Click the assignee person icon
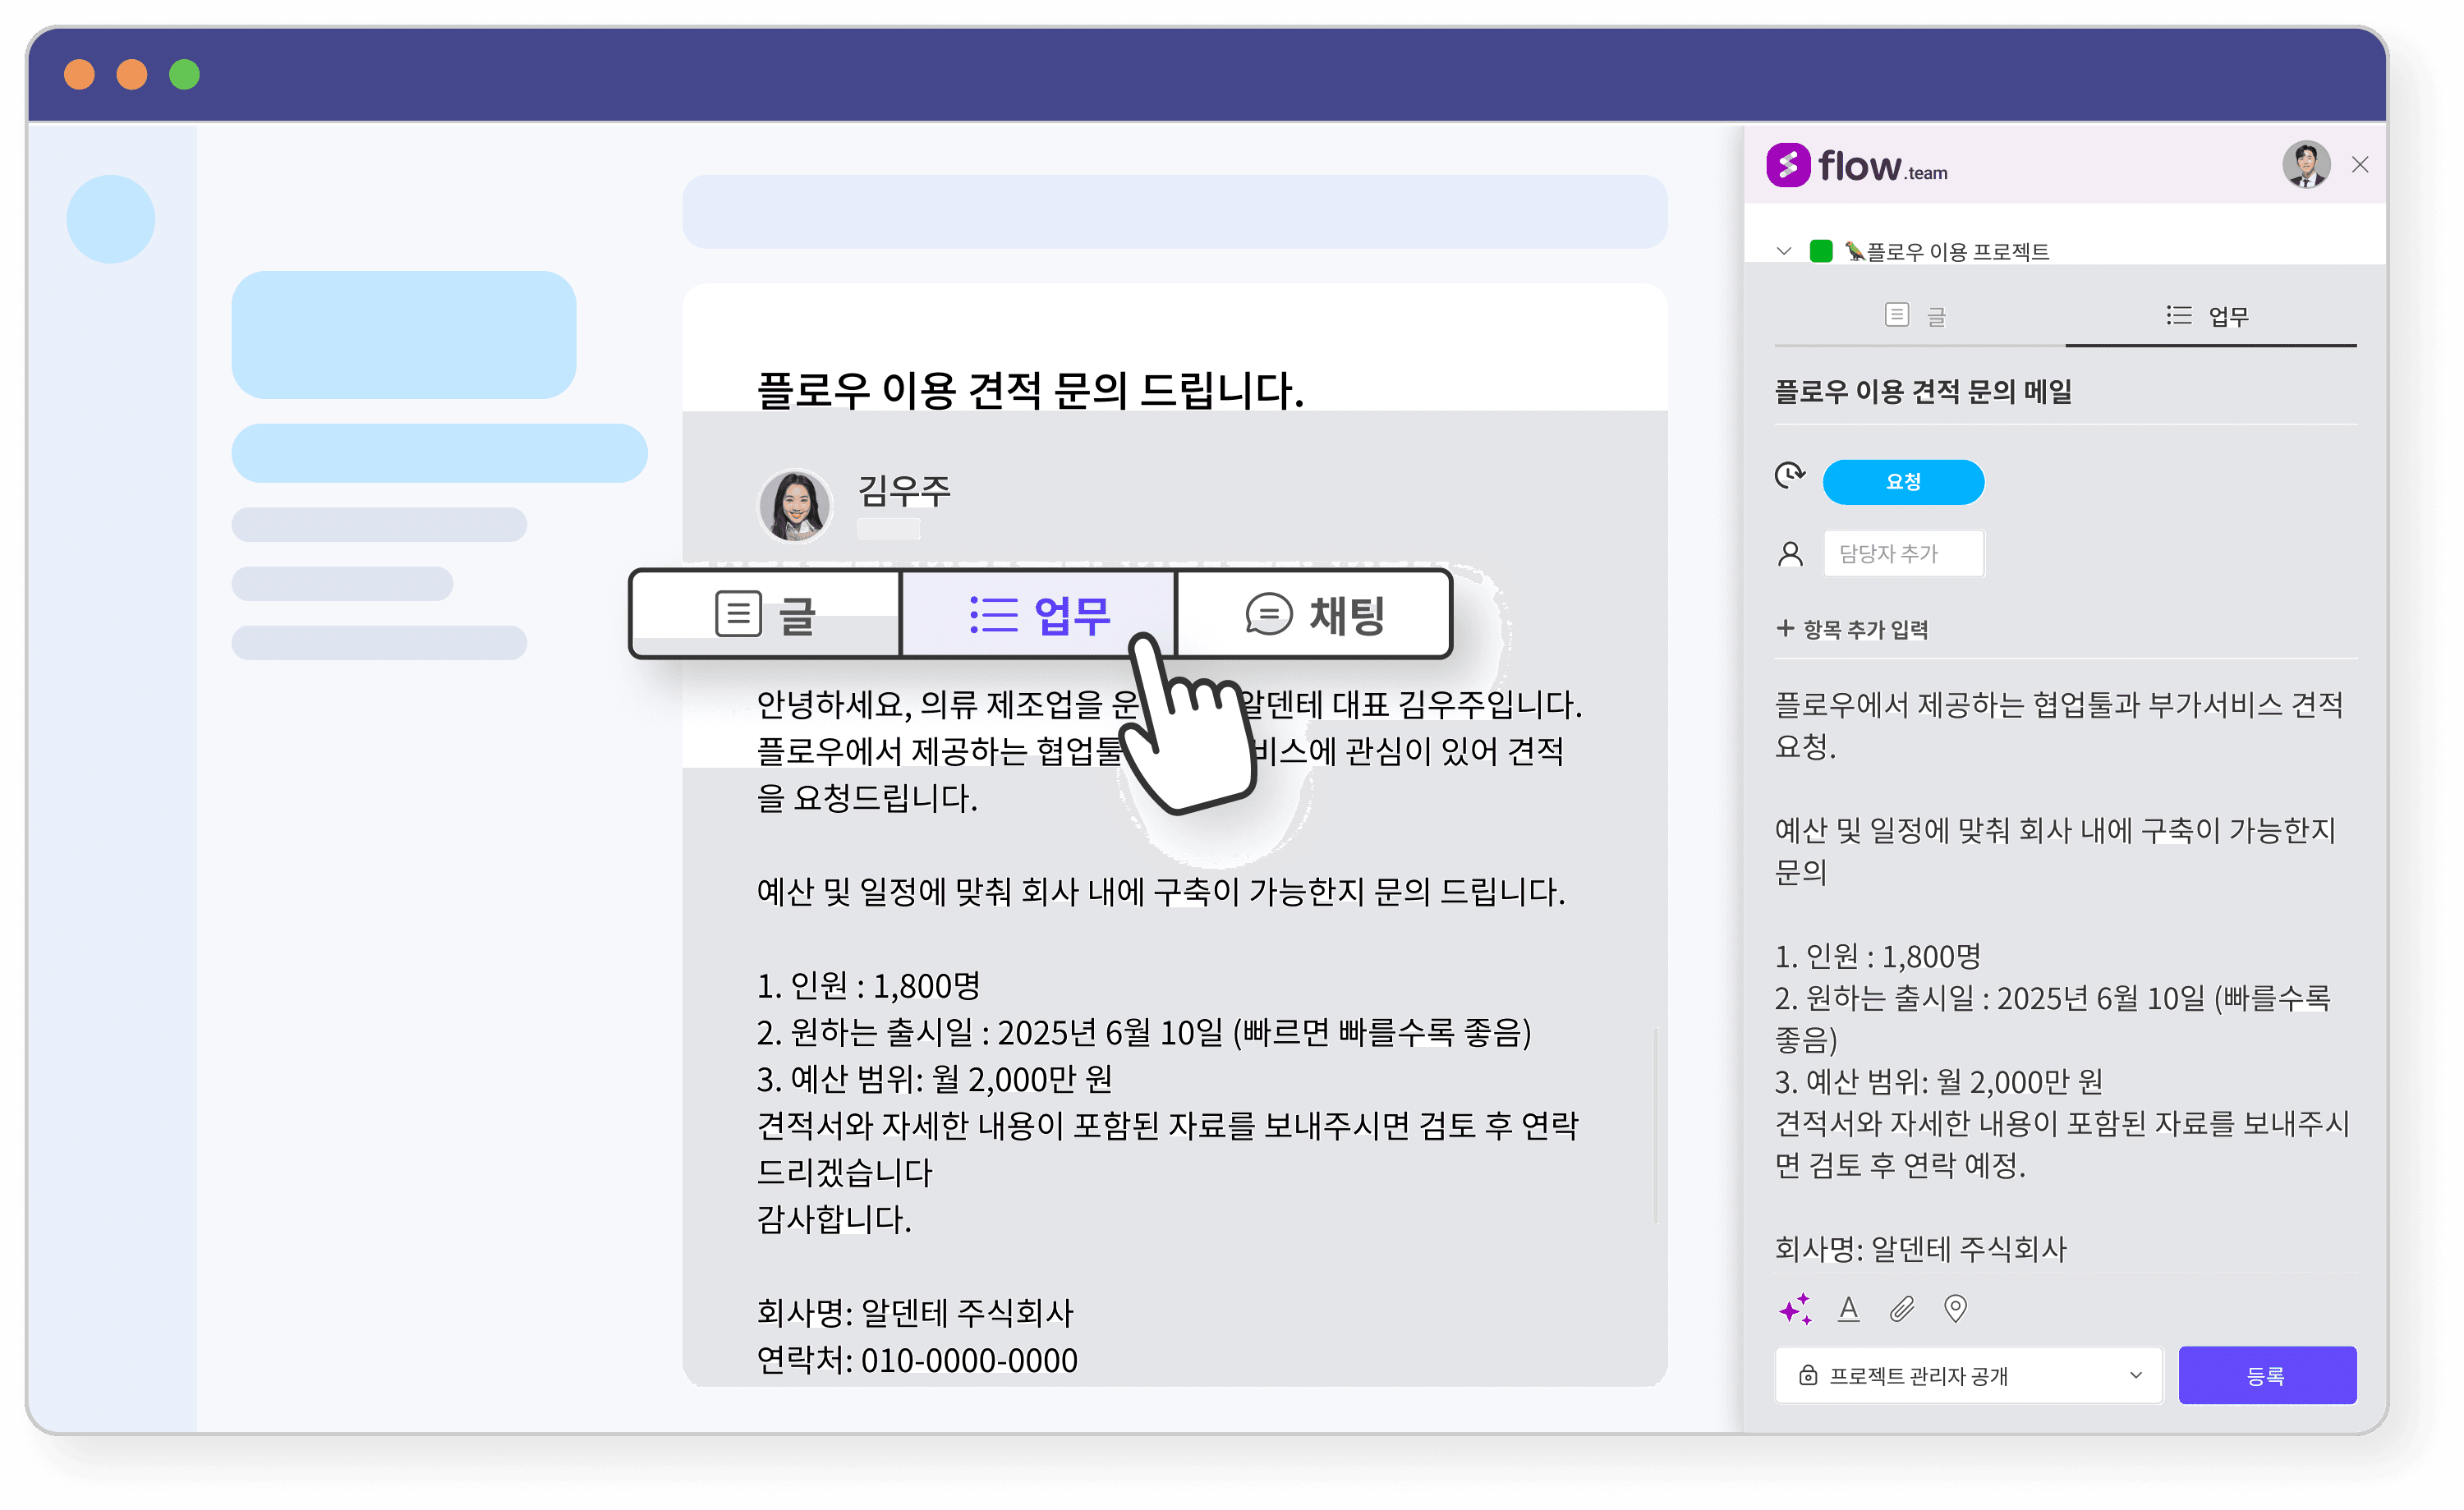This screenshot has width=2464, height=1510. (x=1790, y=554)
